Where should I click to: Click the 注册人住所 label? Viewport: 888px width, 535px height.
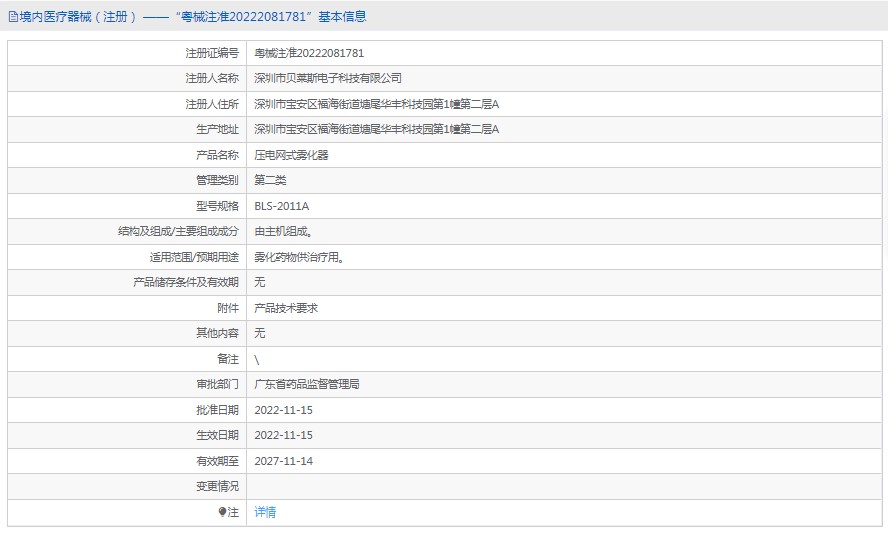click(x=212, y=104)
